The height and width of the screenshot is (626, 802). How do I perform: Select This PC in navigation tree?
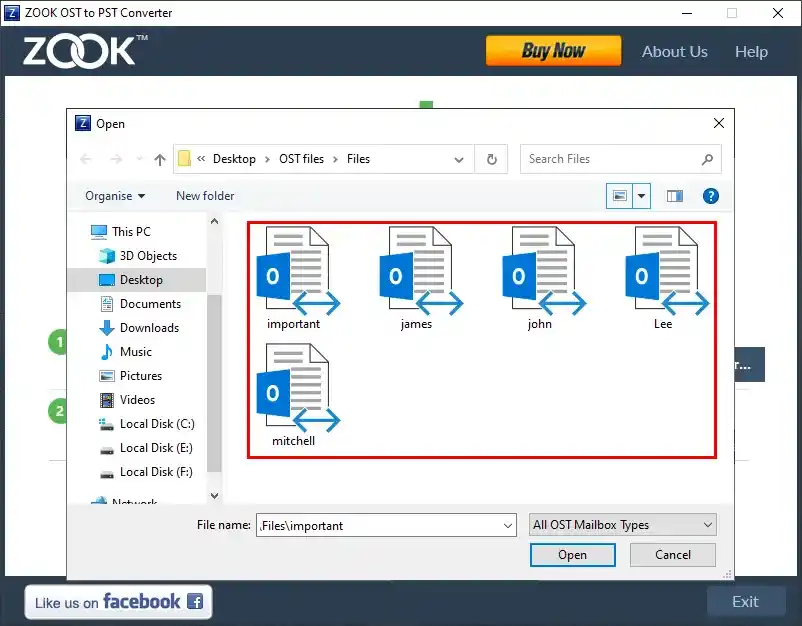[x=131, y=232]
